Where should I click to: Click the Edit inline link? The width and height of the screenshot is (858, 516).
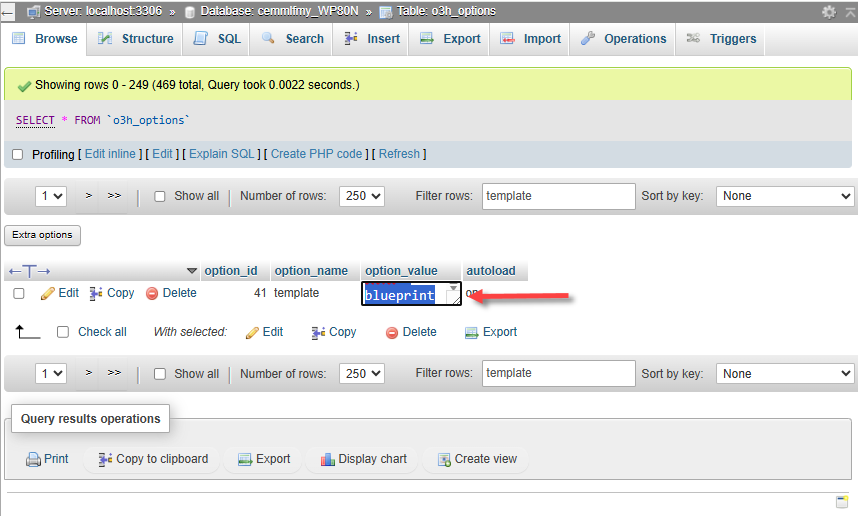point(110,154)
